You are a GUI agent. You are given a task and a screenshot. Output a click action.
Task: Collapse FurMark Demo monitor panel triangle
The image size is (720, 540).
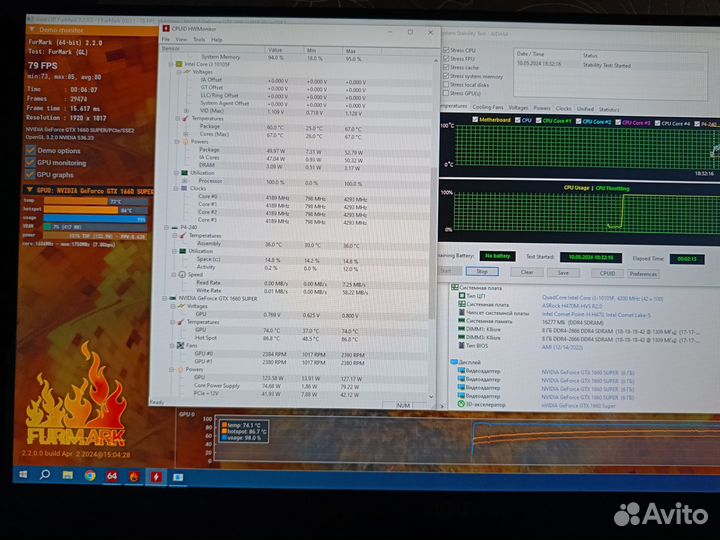(x=32, y=29)
